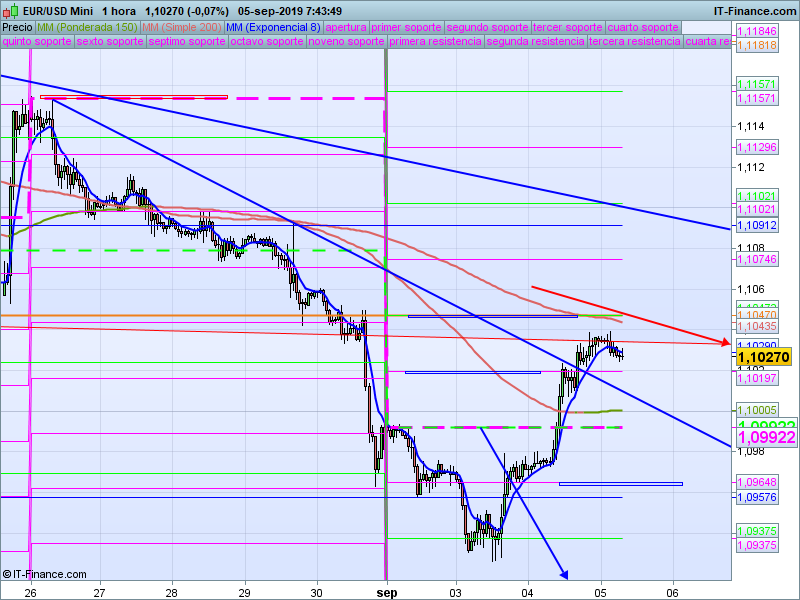Screen dimensions: 800x600
Task: Select the apertura indicator label
Action: 346,27
